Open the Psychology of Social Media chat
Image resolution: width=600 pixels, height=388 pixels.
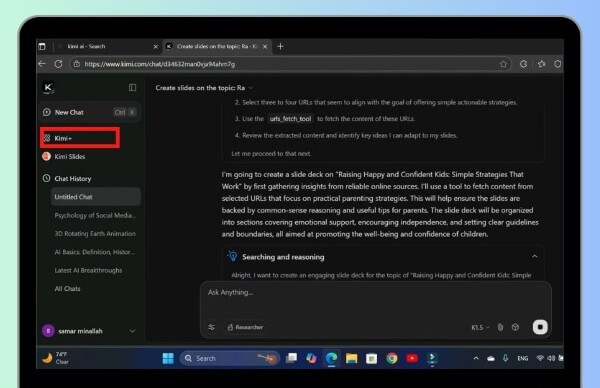coord(95,215)
